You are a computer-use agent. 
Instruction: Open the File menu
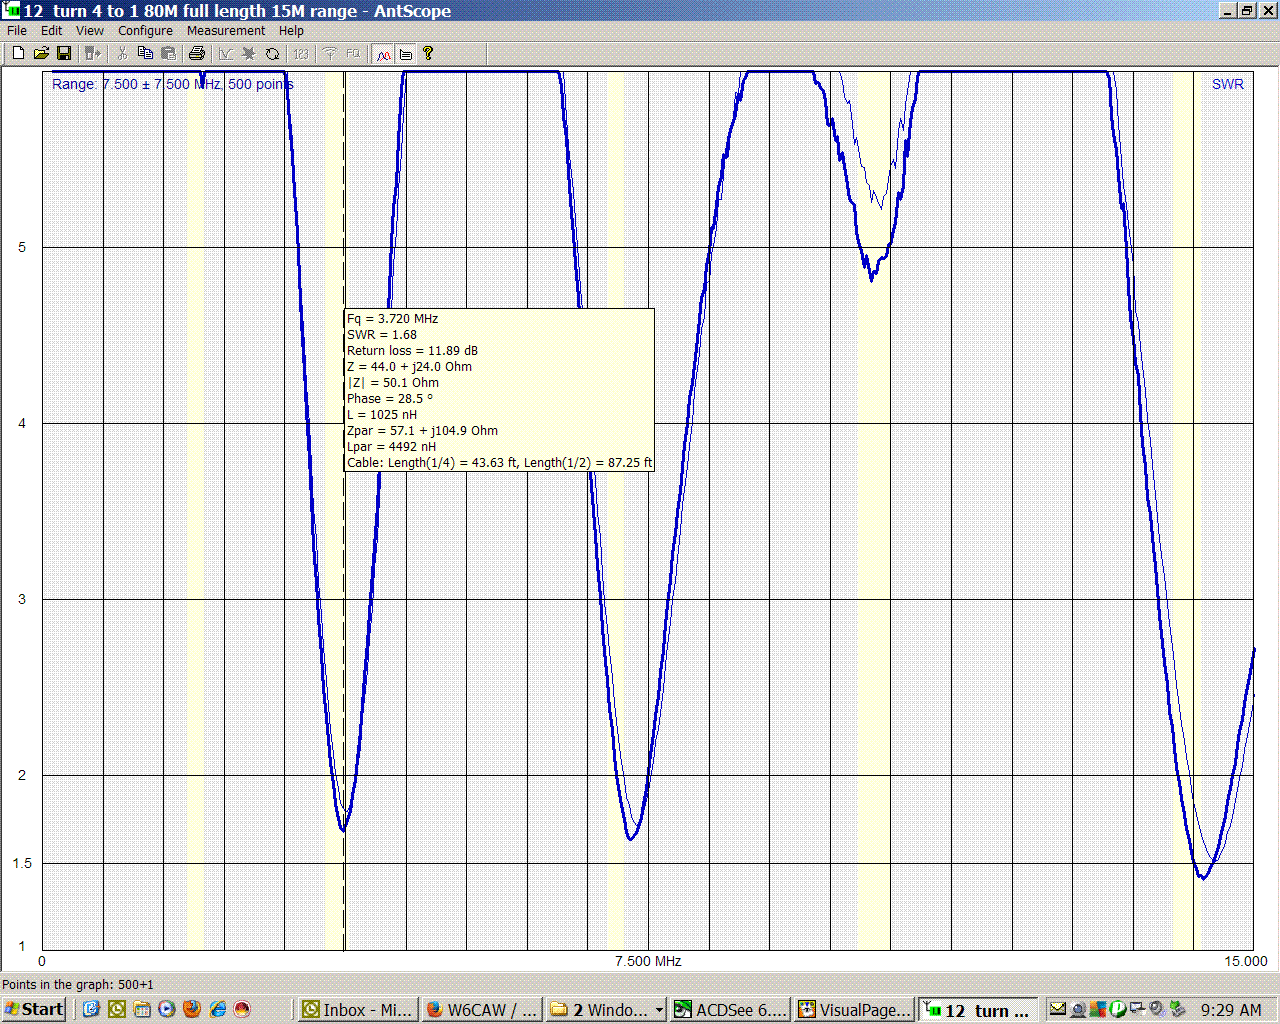click(17, 31)
